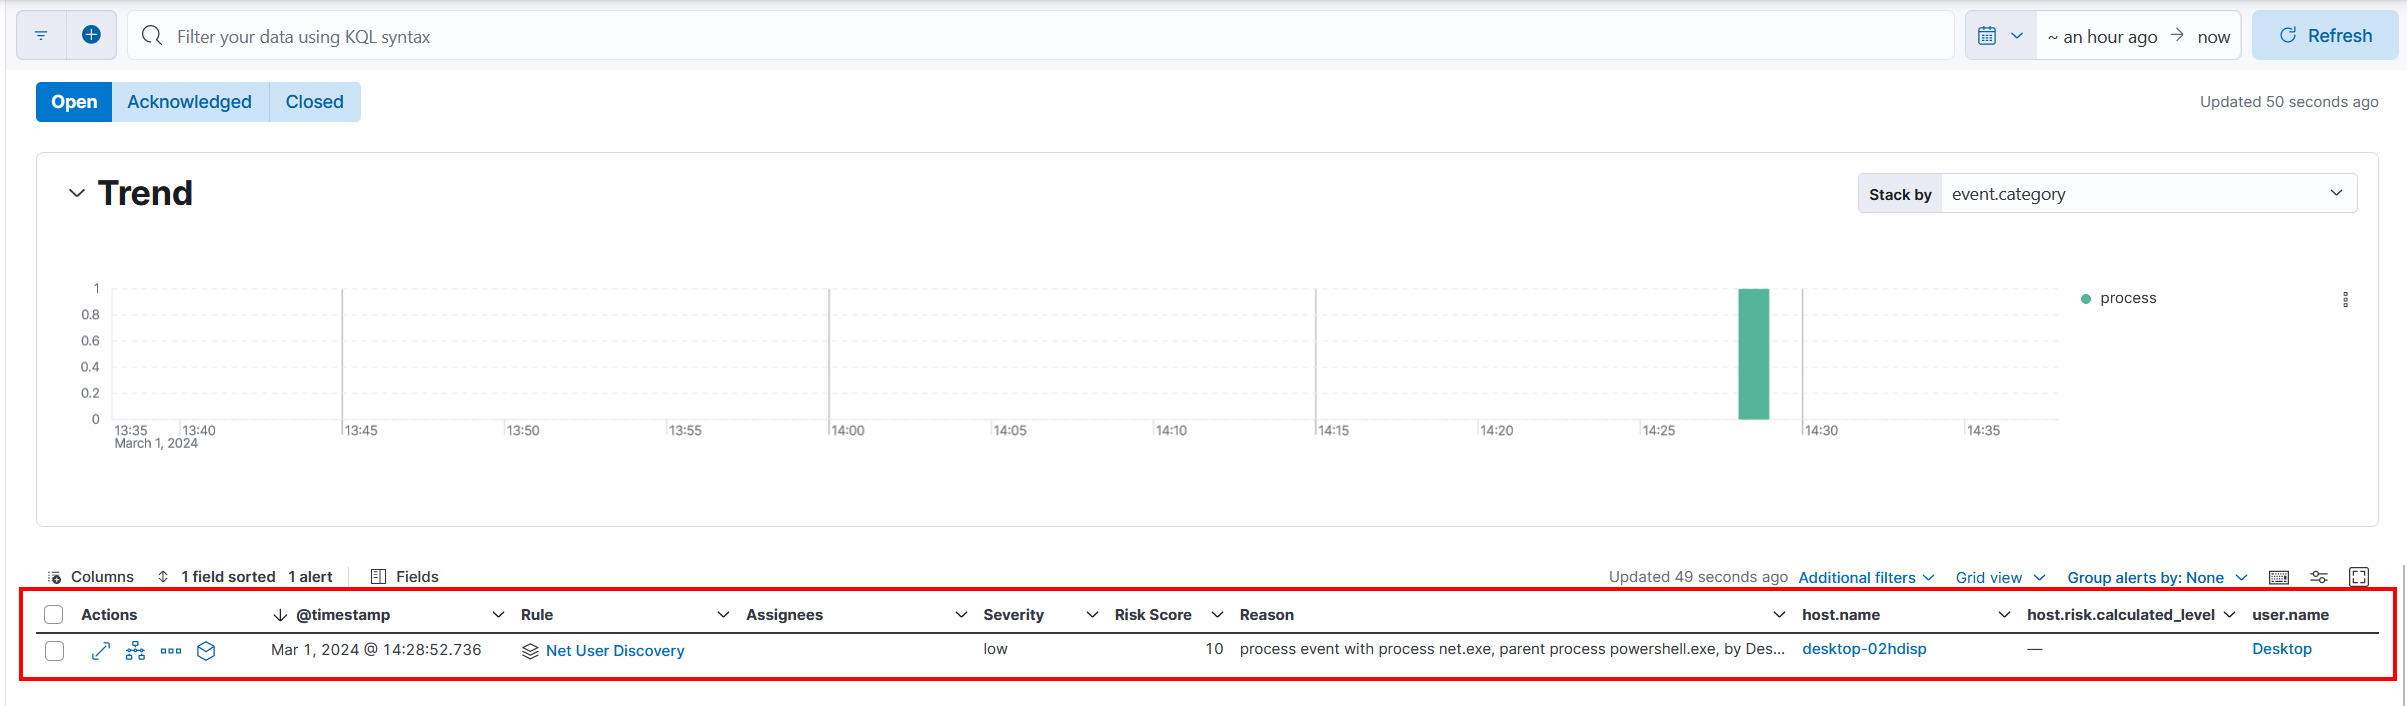The width and height of the screenshot is (2407, 706).
Task: Open keyboard shortcuts icon above table
Action: pyautogui.click(x=2279, y=577)
